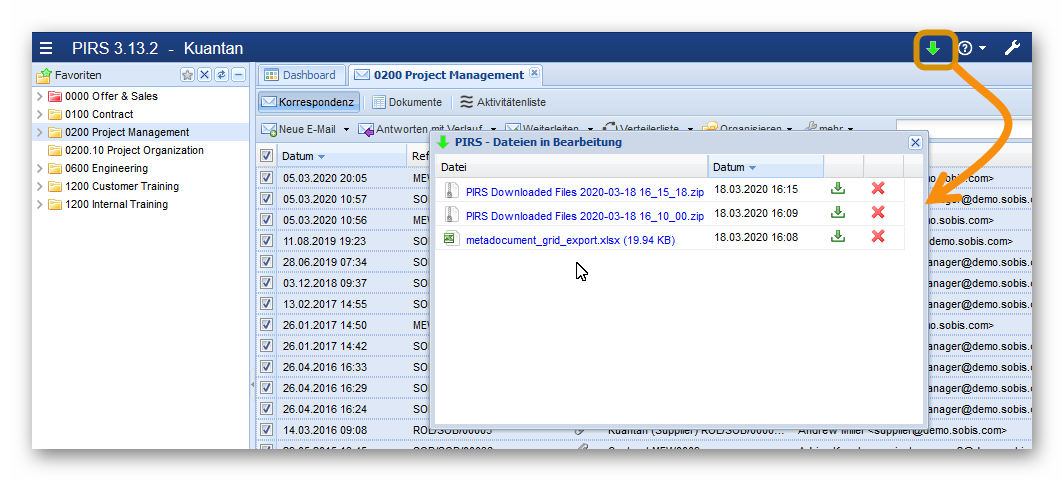This screenshot has height=481, width=1064.
Task: Click the star button in Favoriten header
Action: (x=187, y=75)
